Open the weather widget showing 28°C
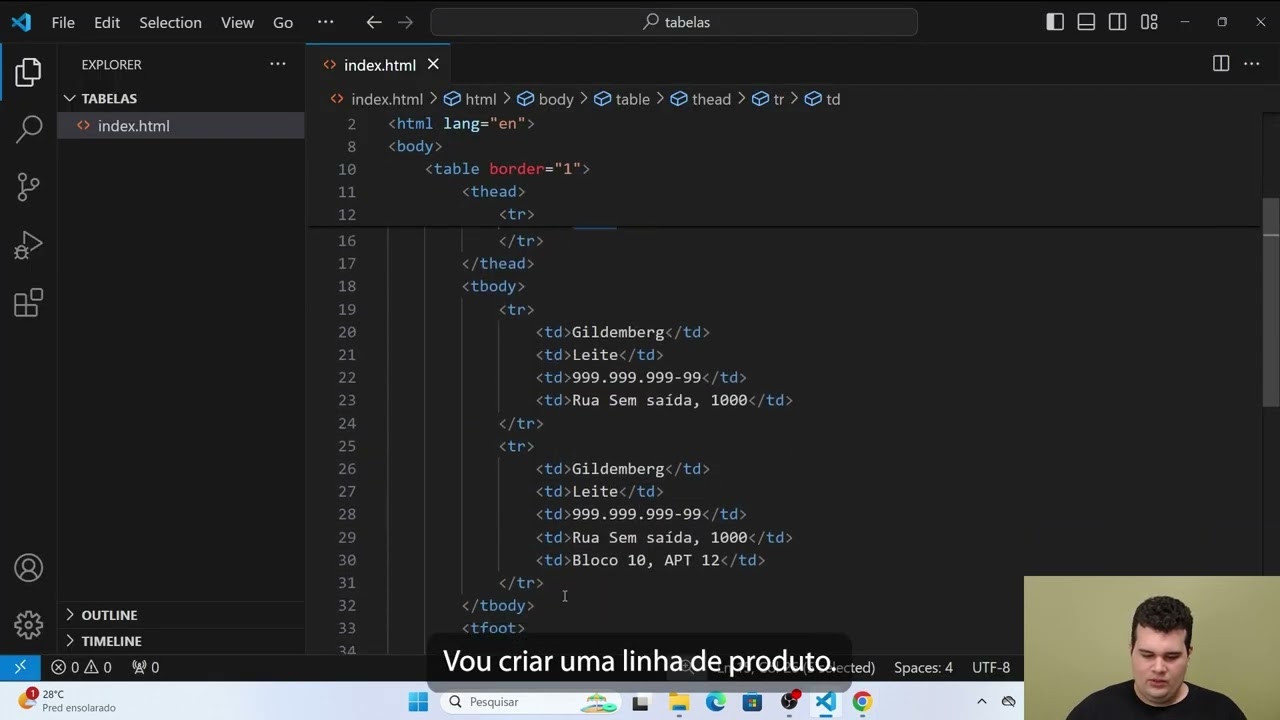Screen dimensions: 1280x720 [68, 701]
